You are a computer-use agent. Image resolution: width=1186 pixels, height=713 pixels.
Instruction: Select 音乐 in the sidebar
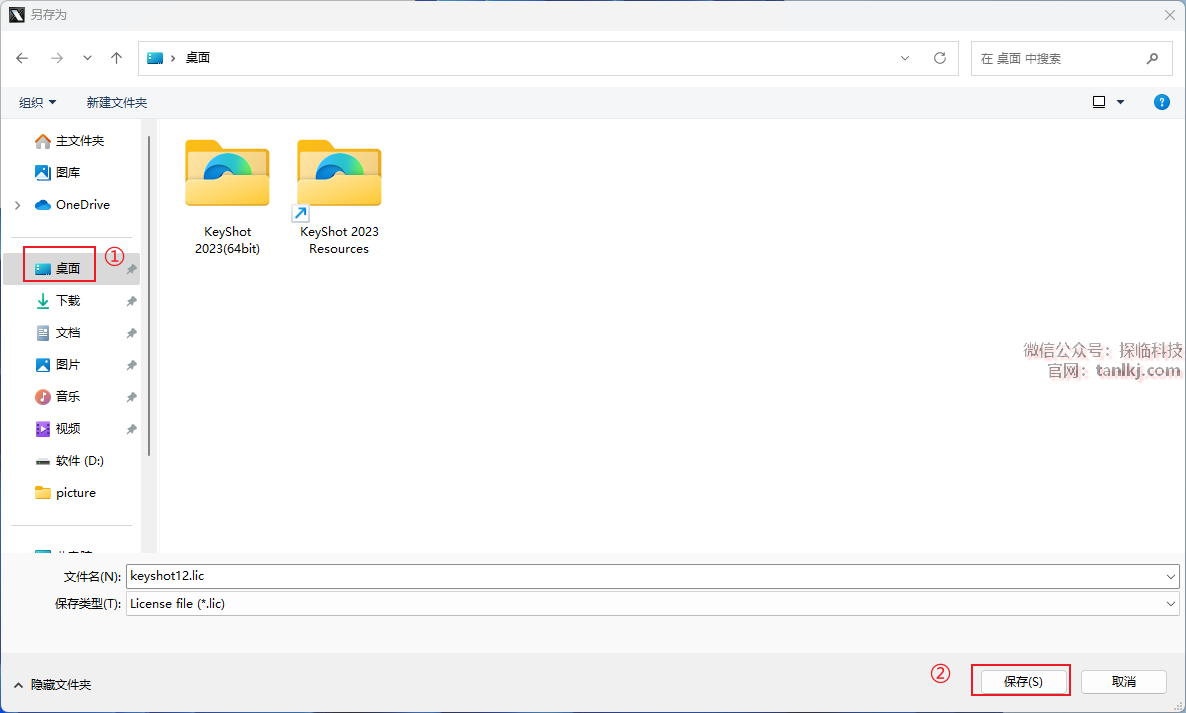[58, 396]
